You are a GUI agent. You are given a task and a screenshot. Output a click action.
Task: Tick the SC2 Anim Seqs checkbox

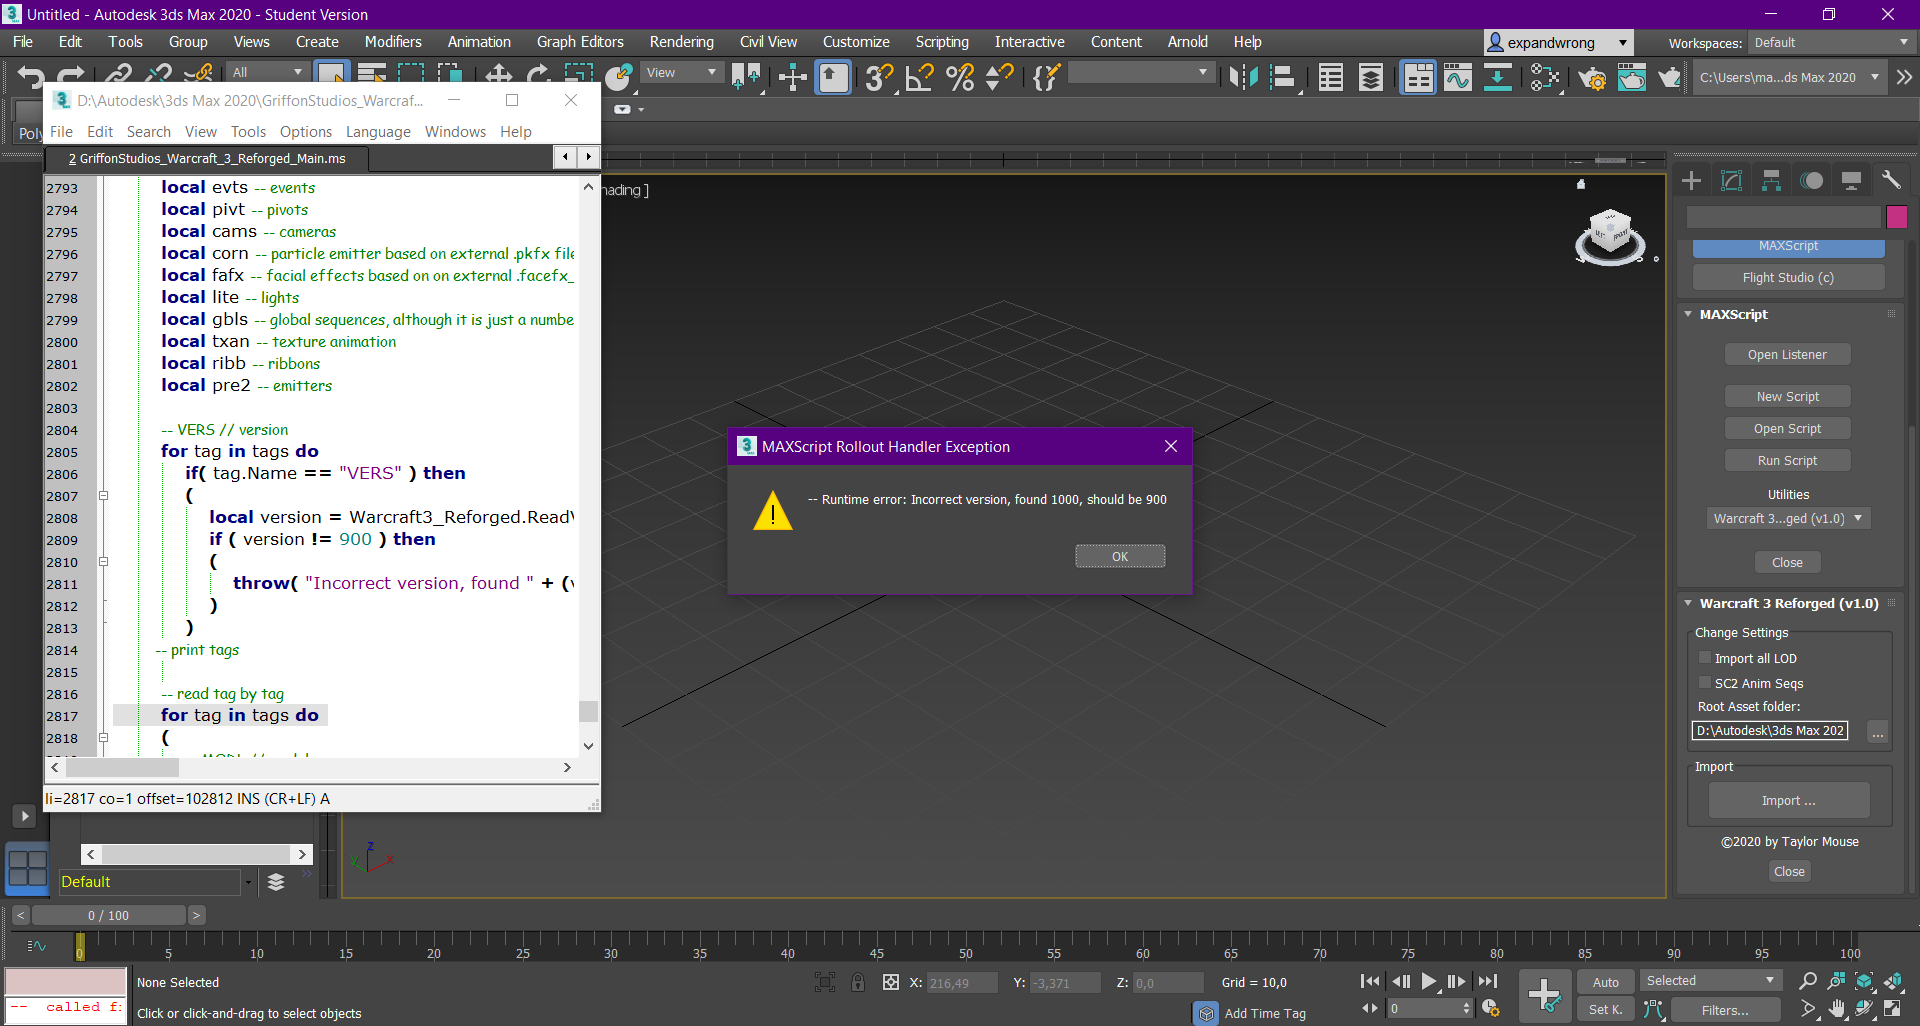tap(1705, 683)
